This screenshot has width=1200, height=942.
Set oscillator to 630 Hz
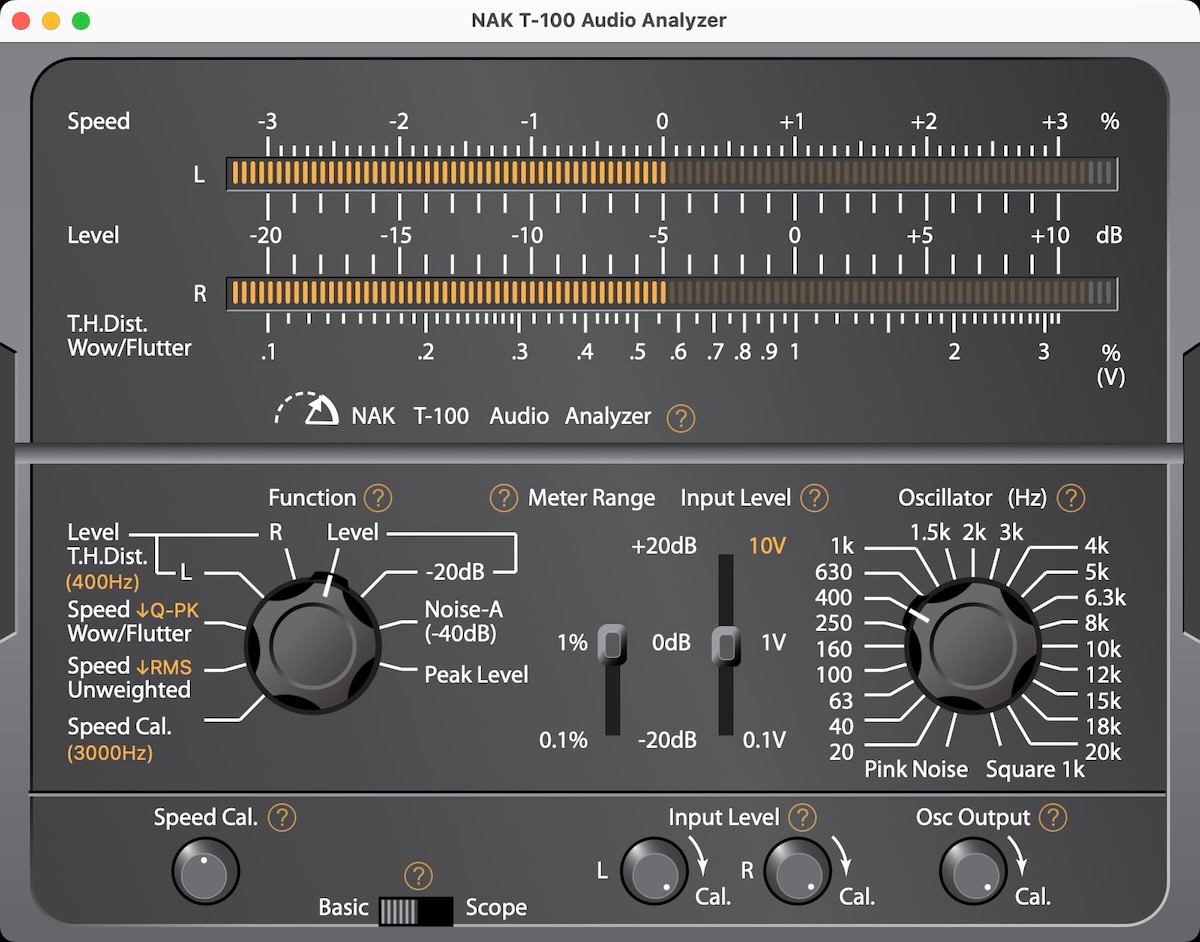coord(834,572)
